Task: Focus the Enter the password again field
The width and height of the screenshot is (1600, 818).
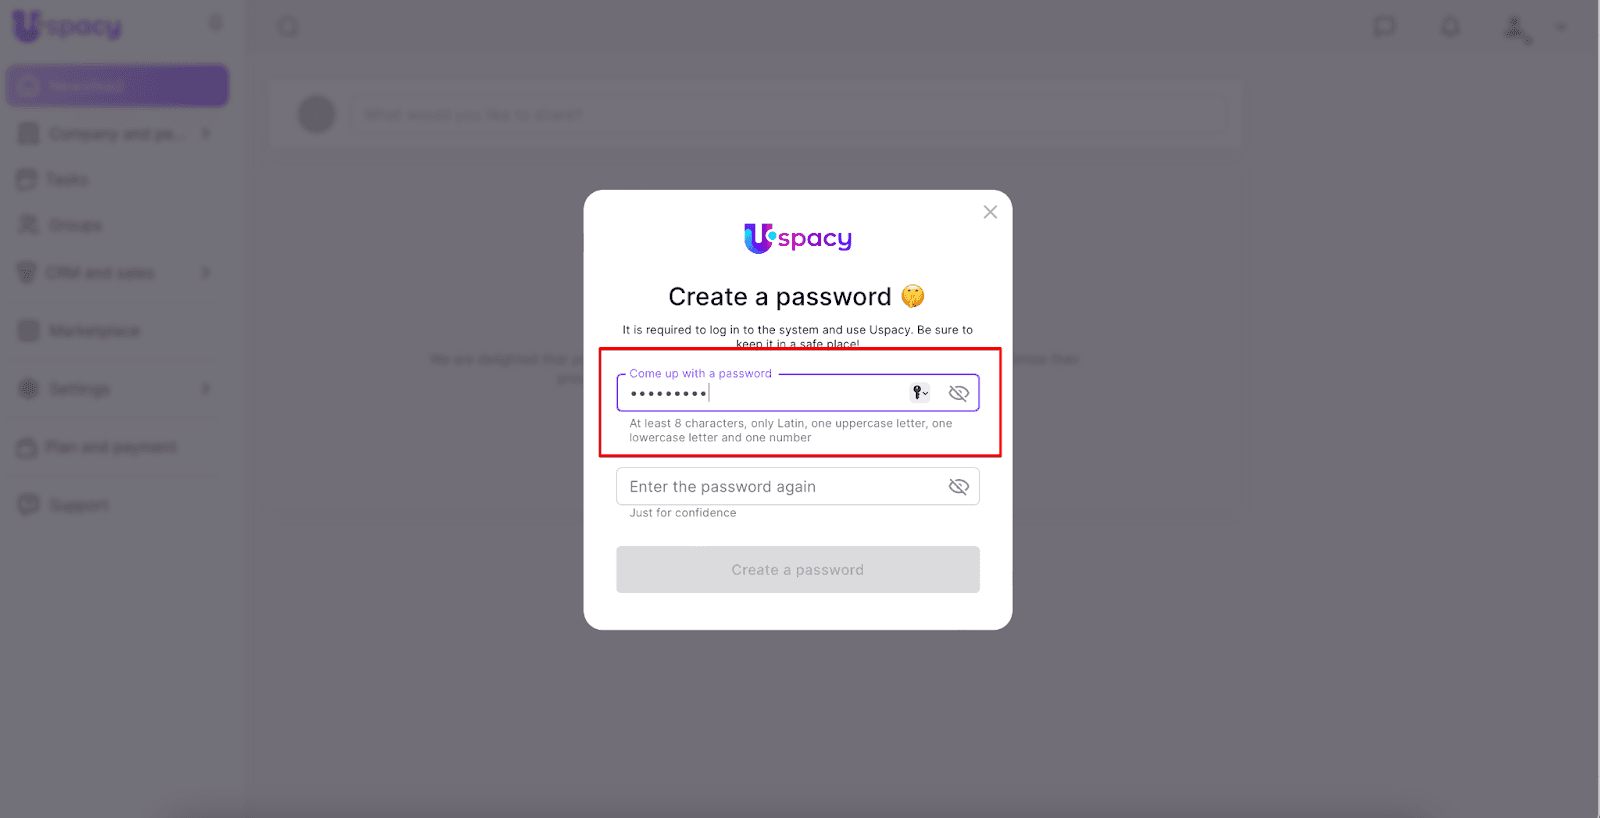Action: coord(798,486)
